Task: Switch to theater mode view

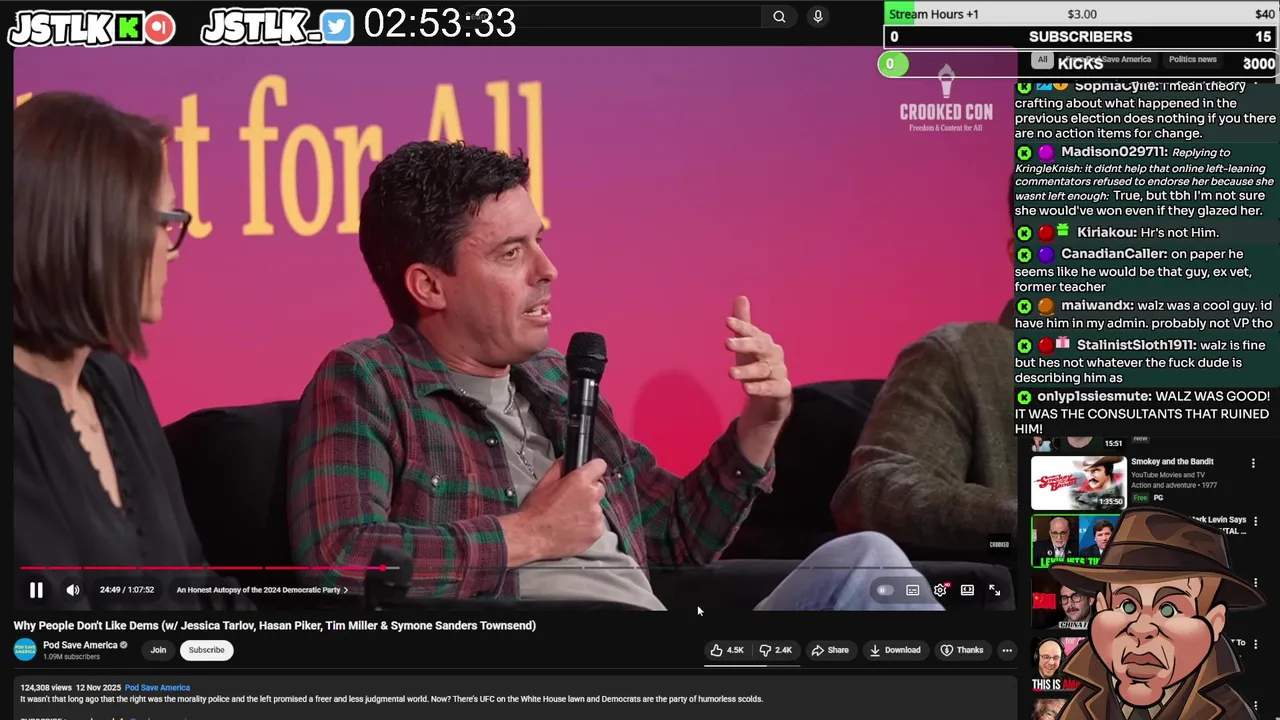Action: [967, 590]
